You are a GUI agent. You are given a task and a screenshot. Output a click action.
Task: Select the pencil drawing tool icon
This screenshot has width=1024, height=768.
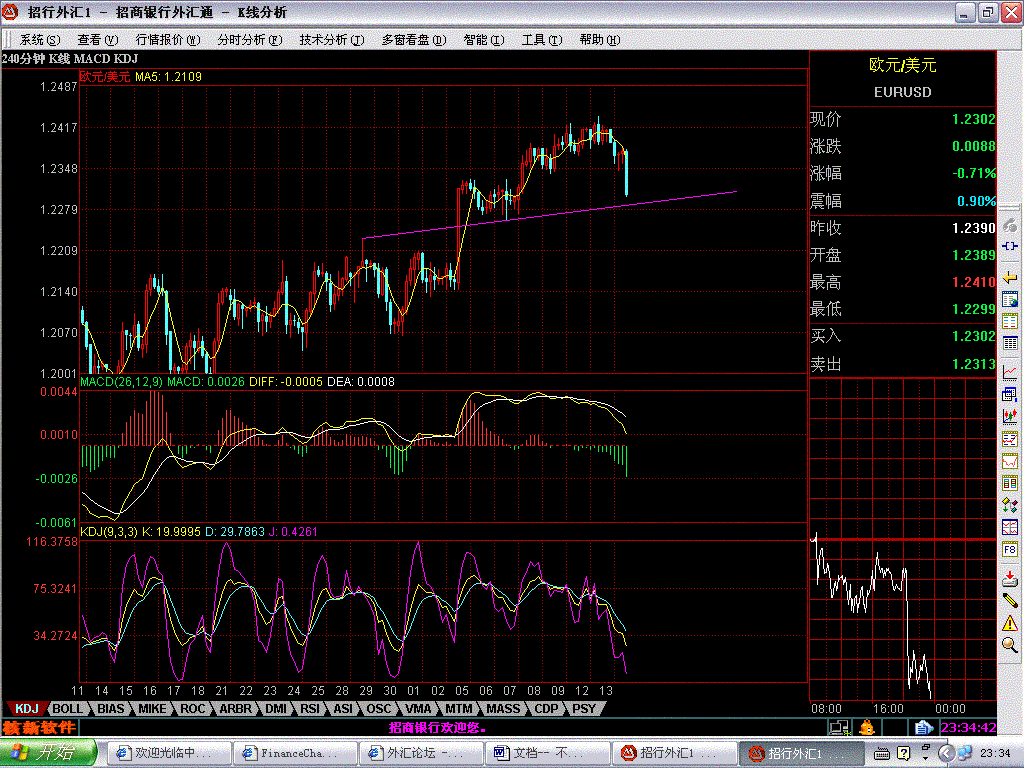1010,600
